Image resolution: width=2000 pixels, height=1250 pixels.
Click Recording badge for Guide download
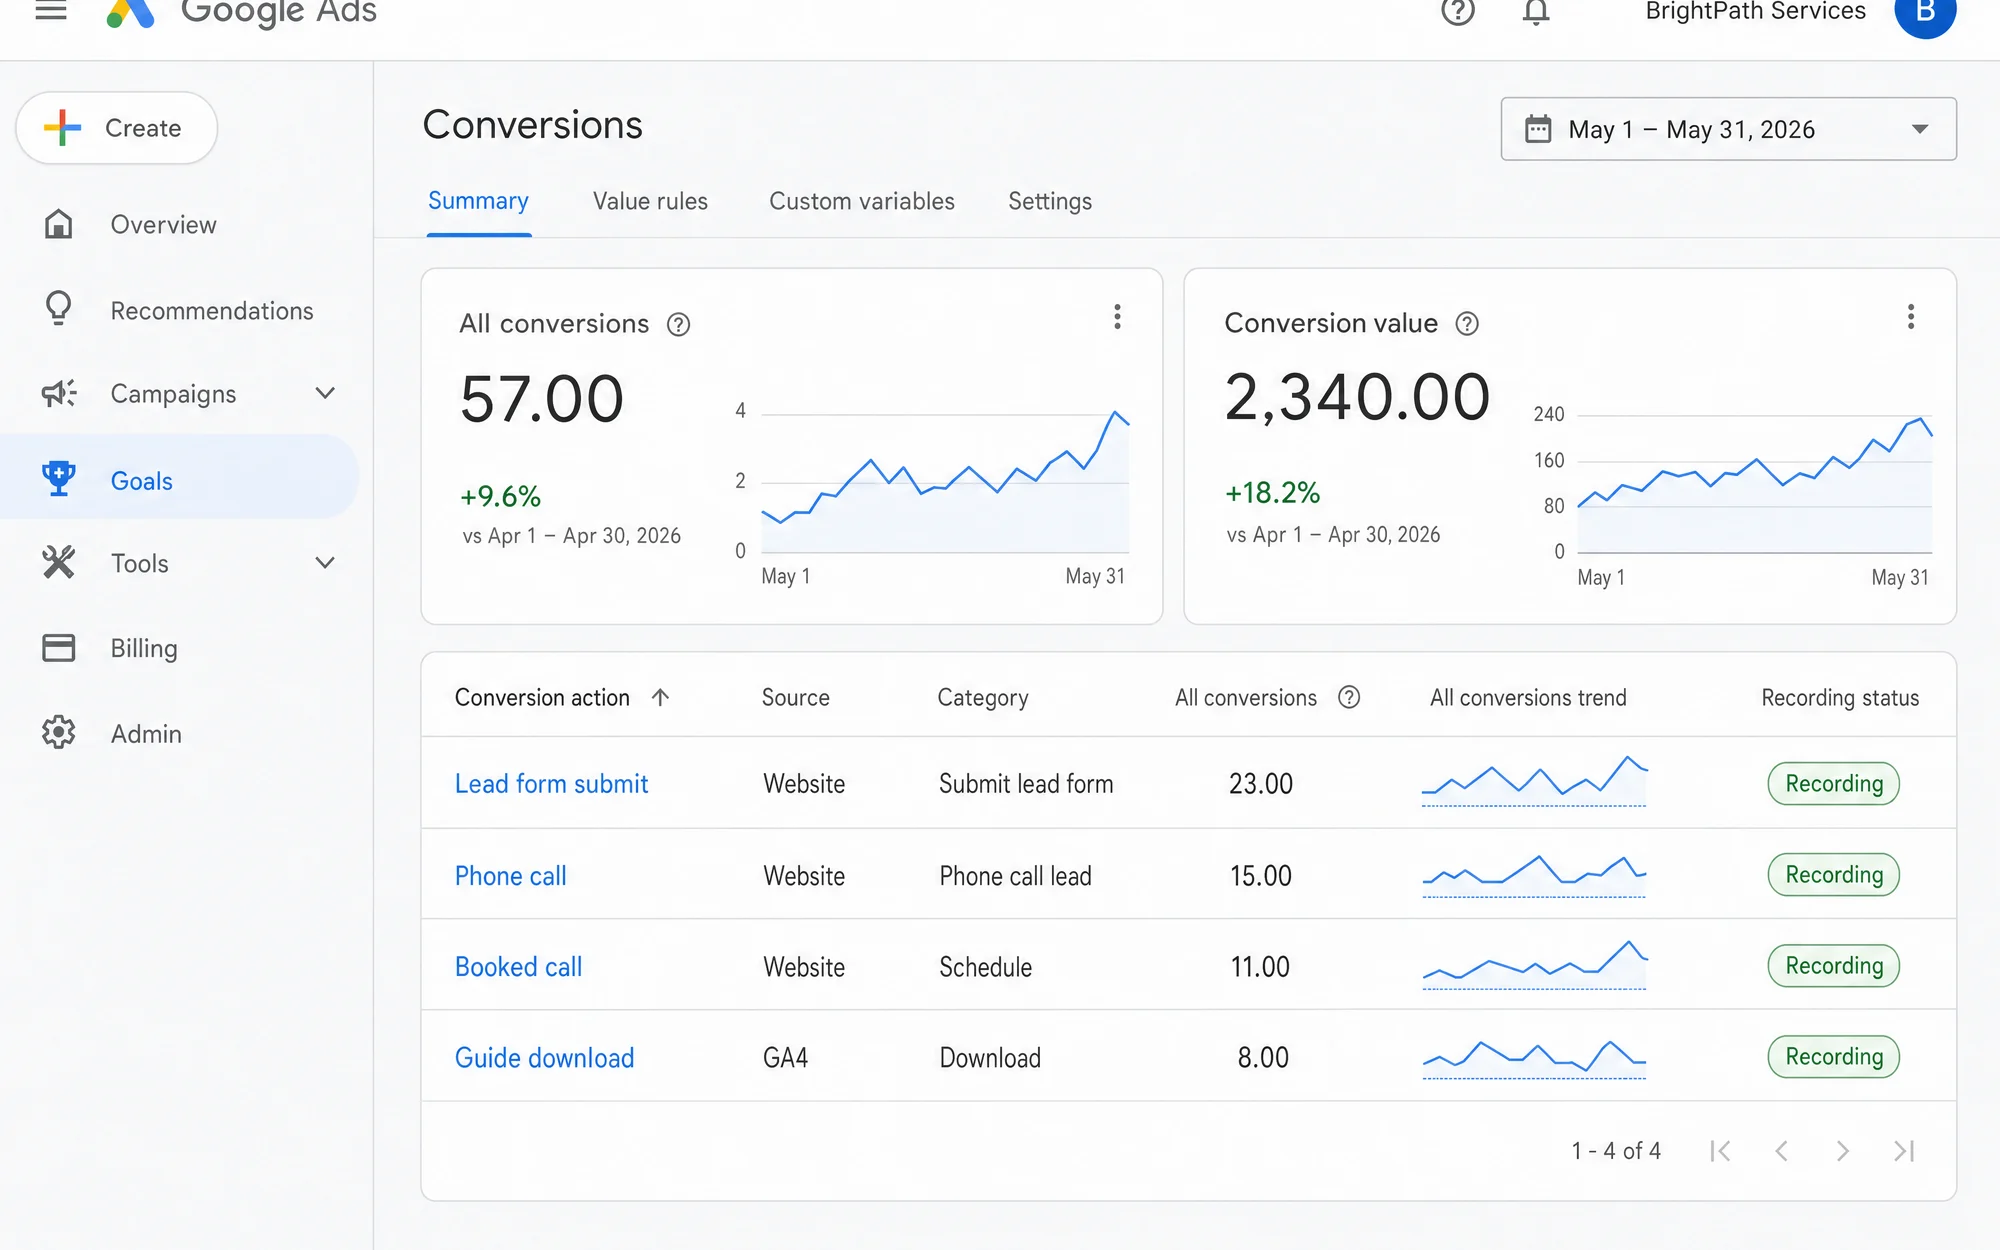tap(1834, 1057)
